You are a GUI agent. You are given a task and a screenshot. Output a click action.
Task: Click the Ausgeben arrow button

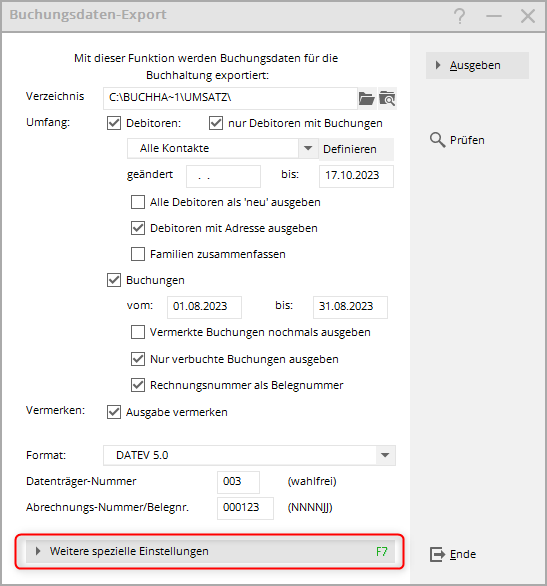coord(477,65)
